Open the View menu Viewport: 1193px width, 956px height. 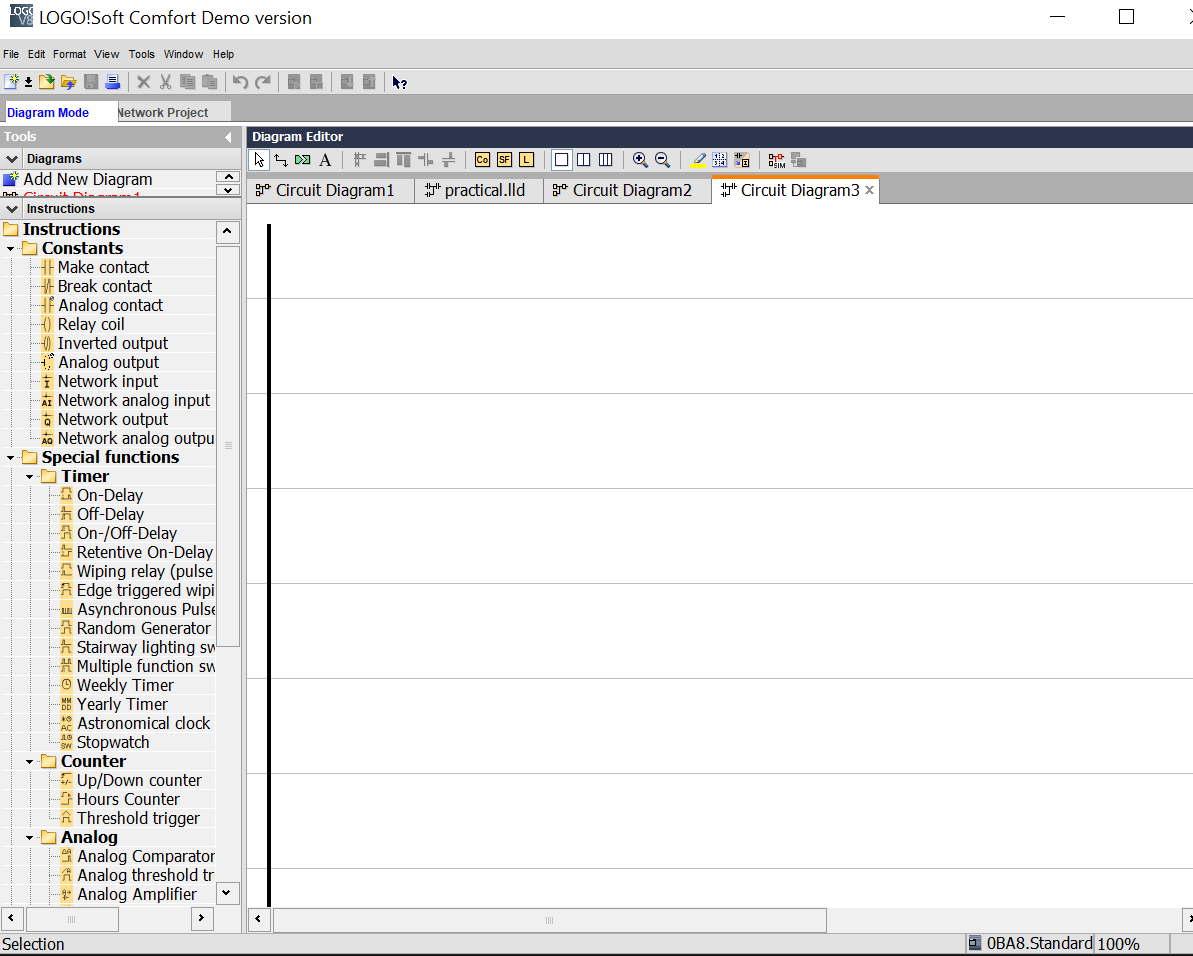107,54
